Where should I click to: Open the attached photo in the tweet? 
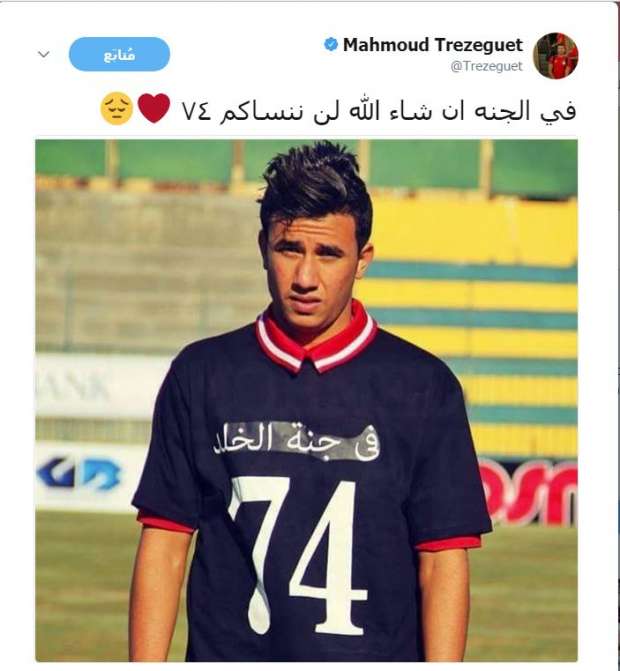[x=306, y=401]
